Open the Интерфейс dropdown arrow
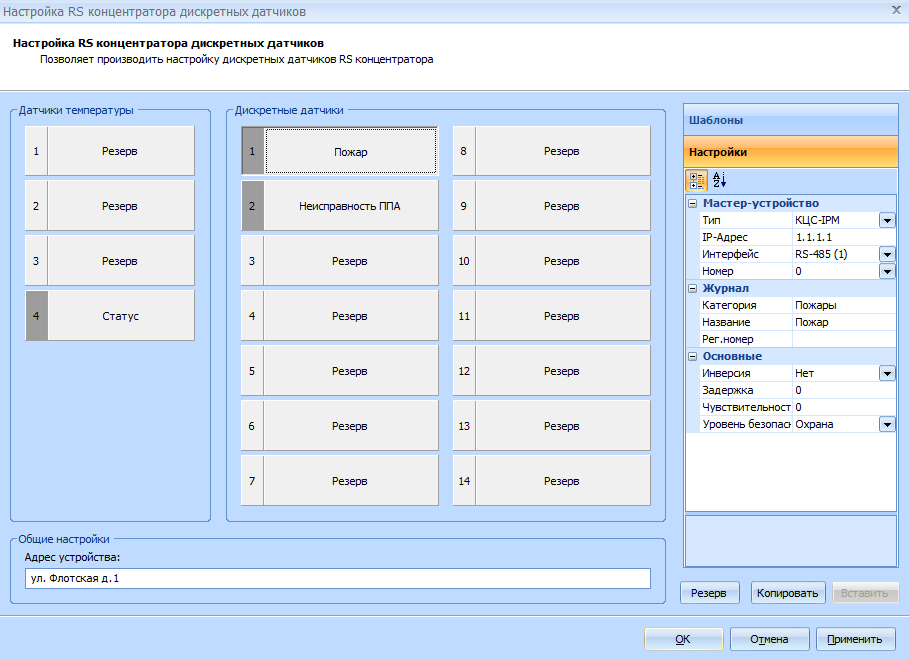The image size is (909, 660). (887, 255)
